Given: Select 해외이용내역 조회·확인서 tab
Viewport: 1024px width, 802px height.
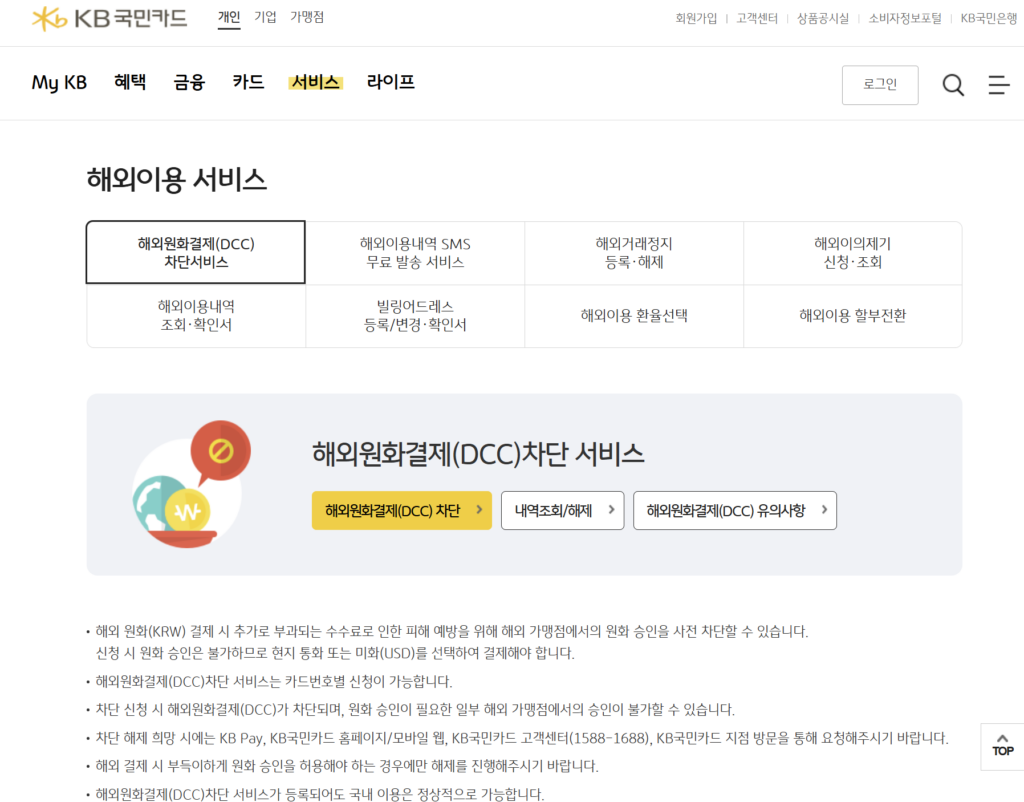Looking at the screenshot, I should (196, 315).
